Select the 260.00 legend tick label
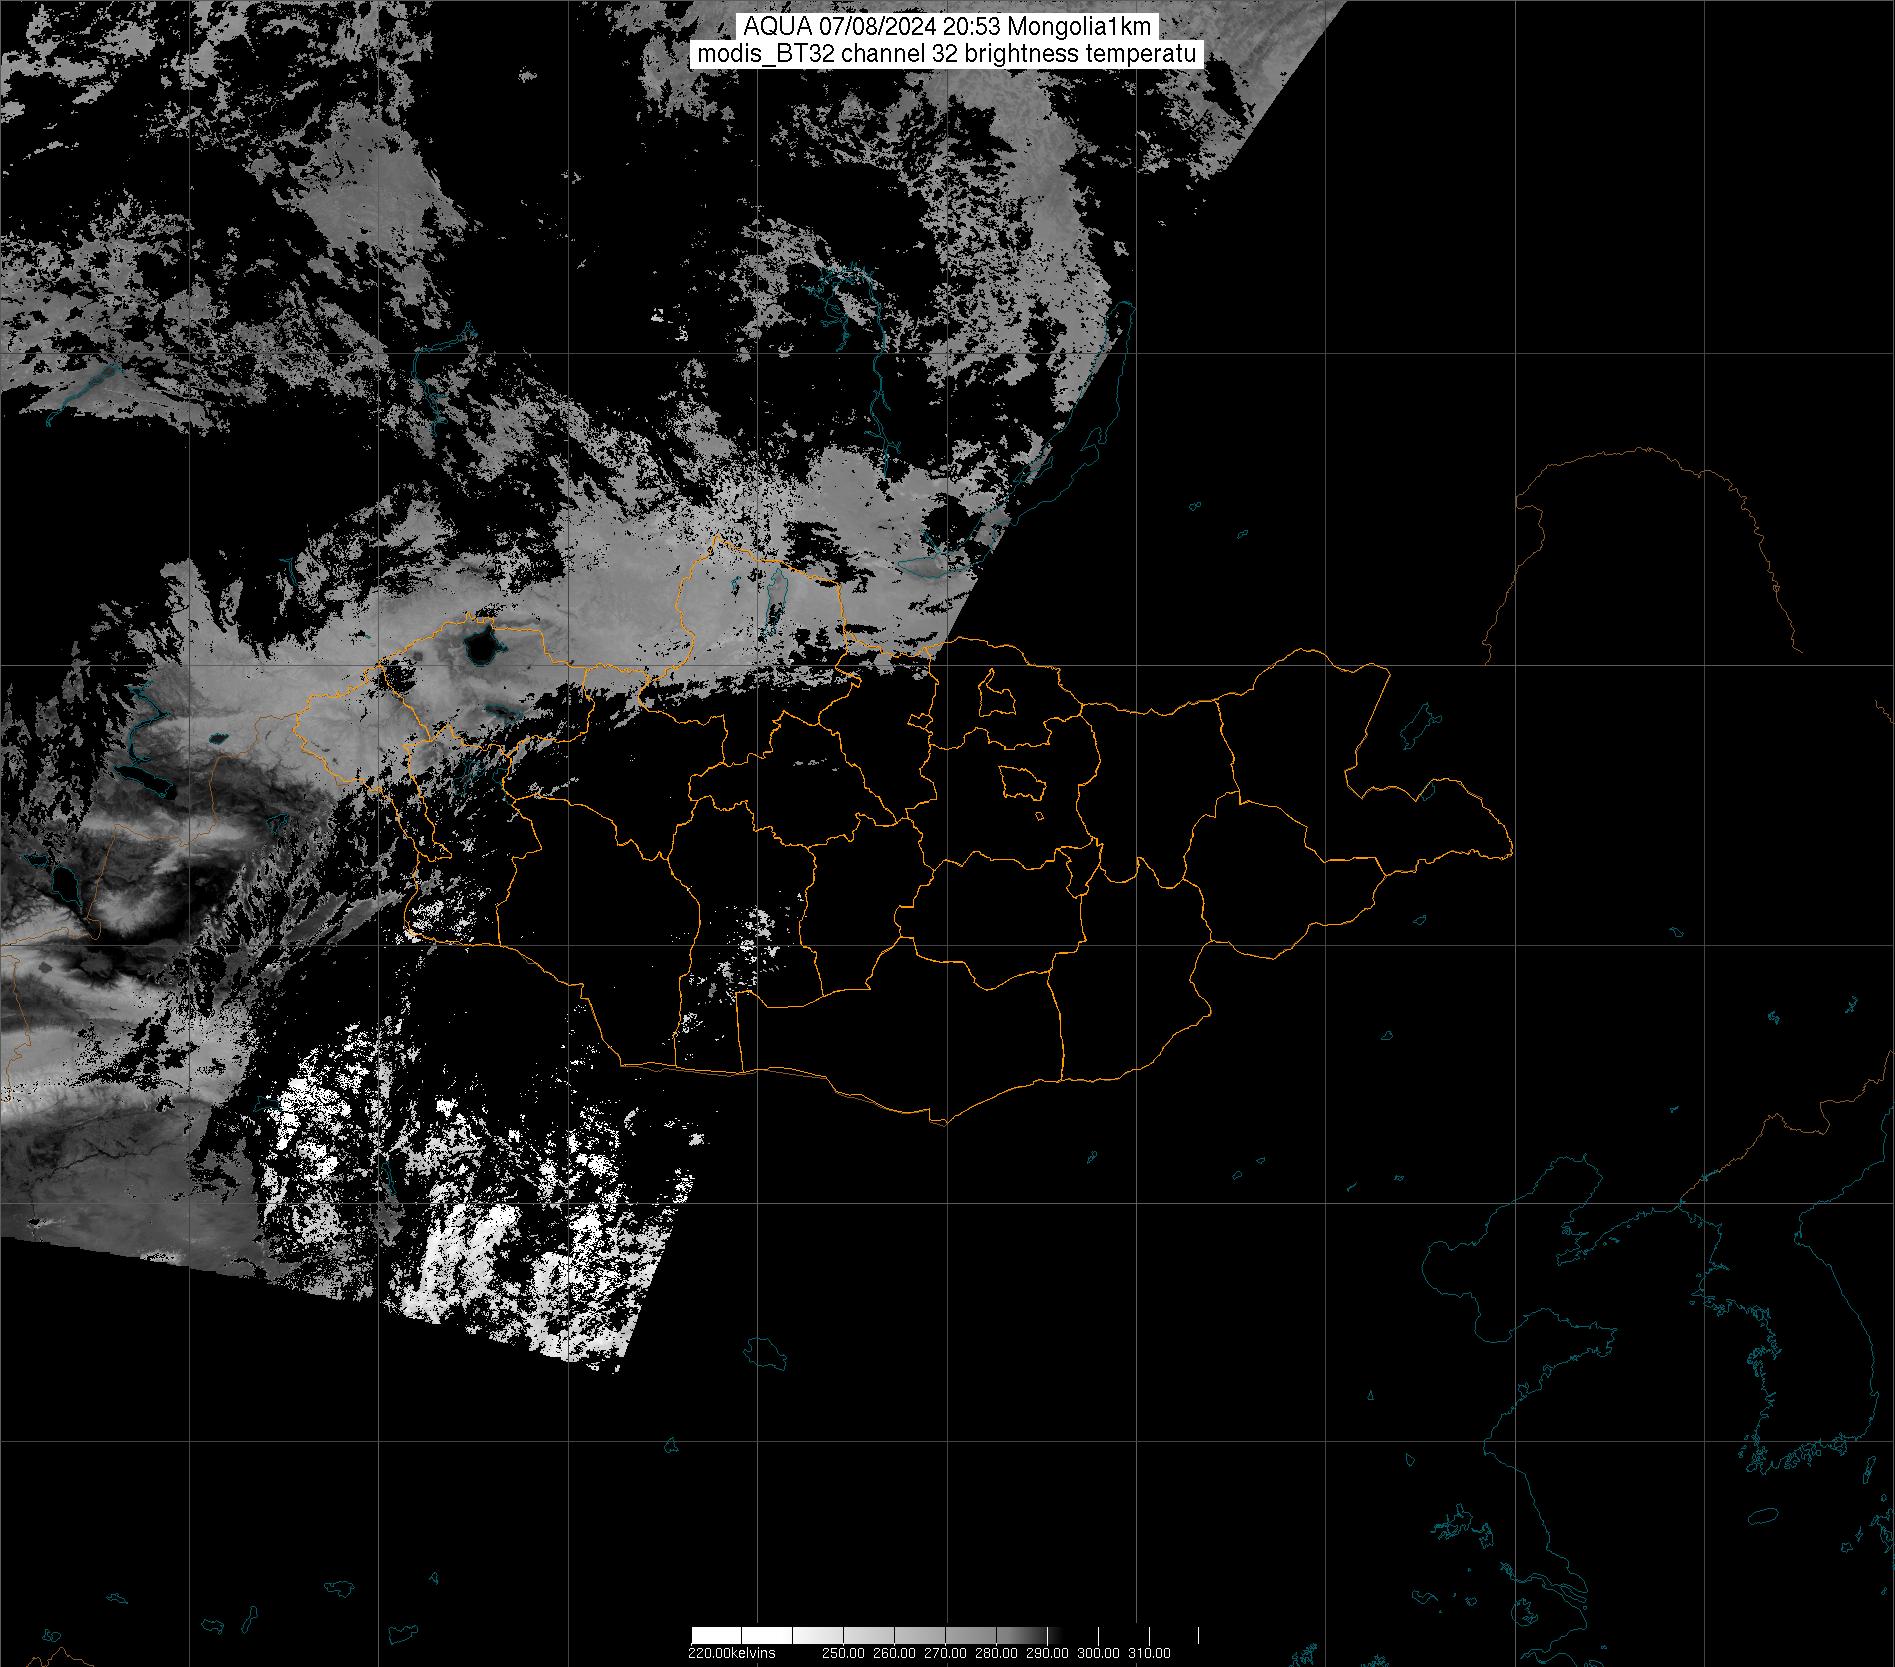1895x1667 pixels. (893, 1653)
